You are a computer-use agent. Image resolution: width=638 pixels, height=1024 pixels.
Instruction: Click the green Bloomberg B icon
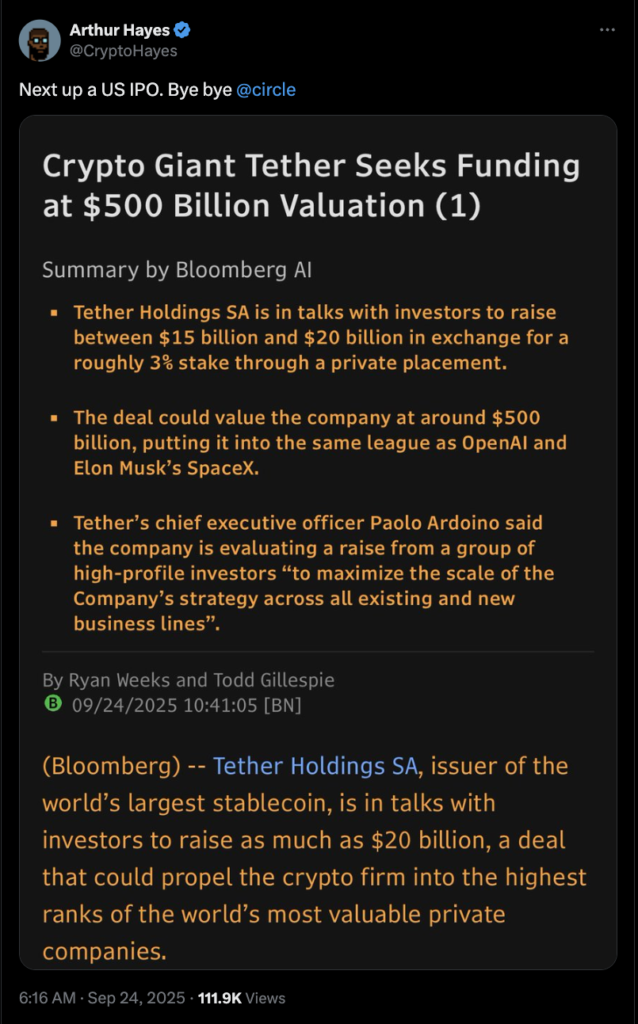[53, 703]
